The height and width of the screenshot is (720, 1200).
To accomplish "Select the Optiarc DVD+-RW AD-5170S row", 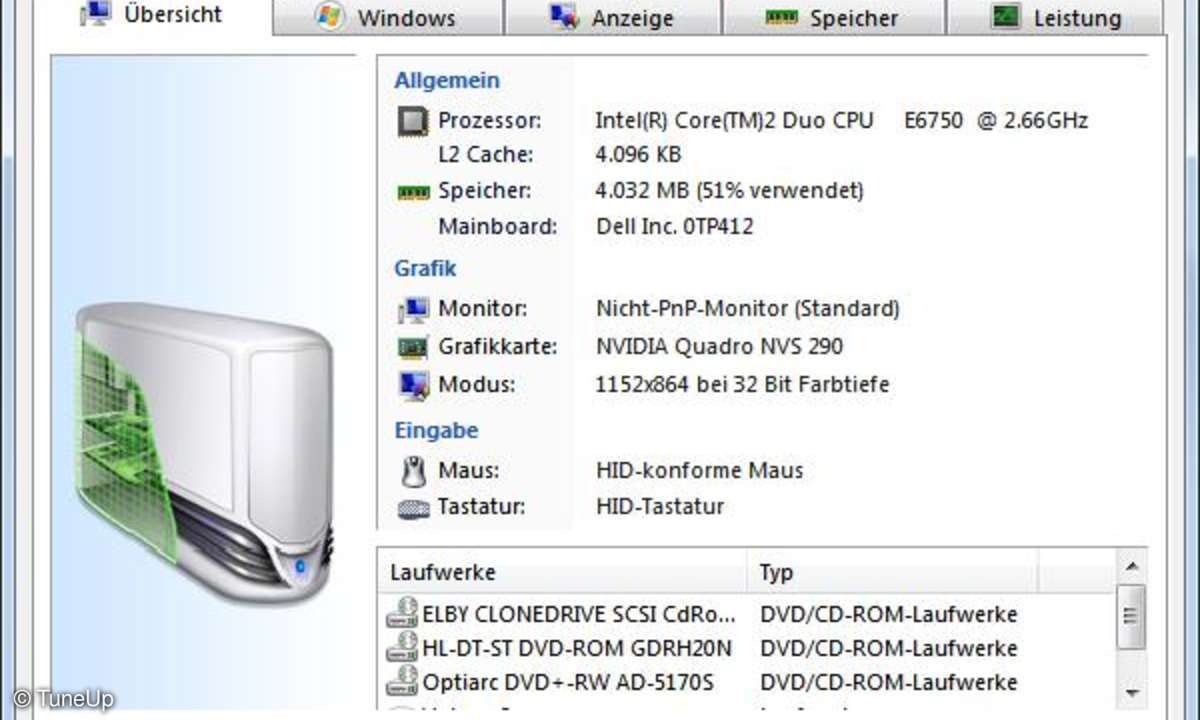I will [748, 681].
